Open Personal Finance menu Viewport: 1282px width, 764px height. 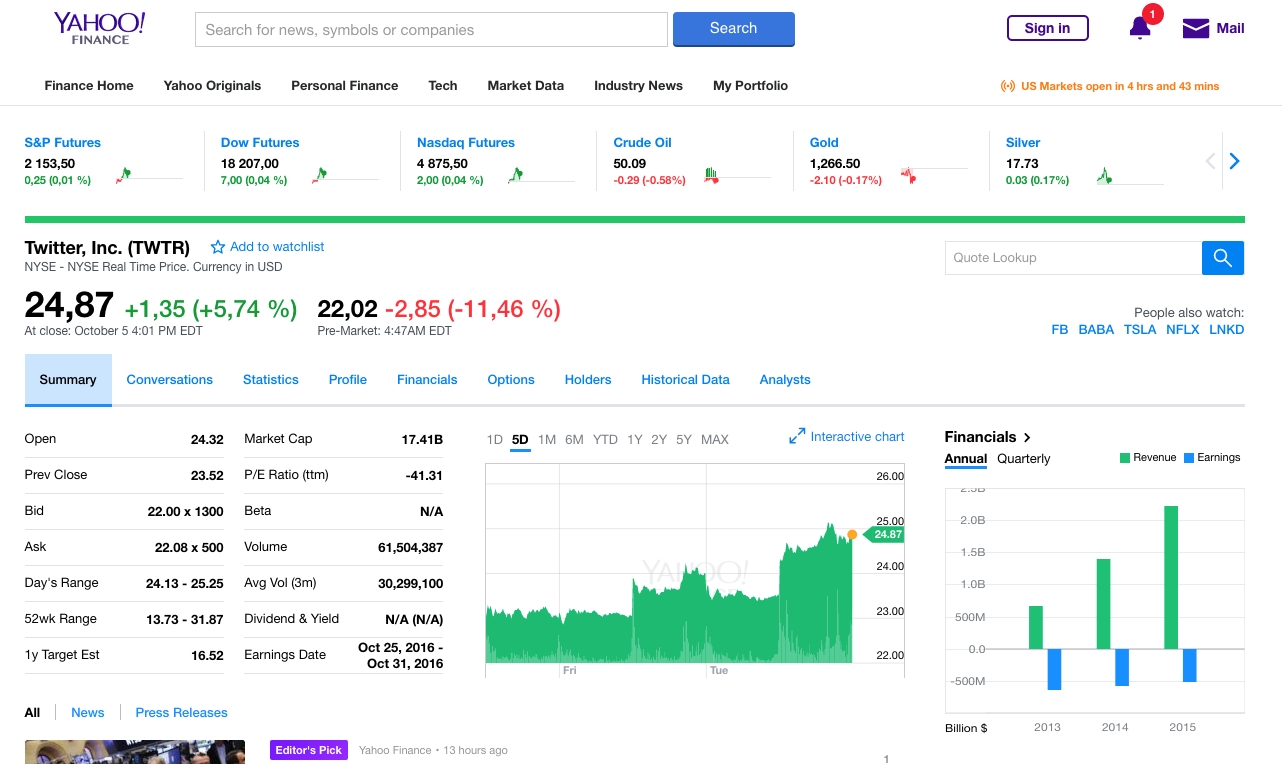(345, 86)
